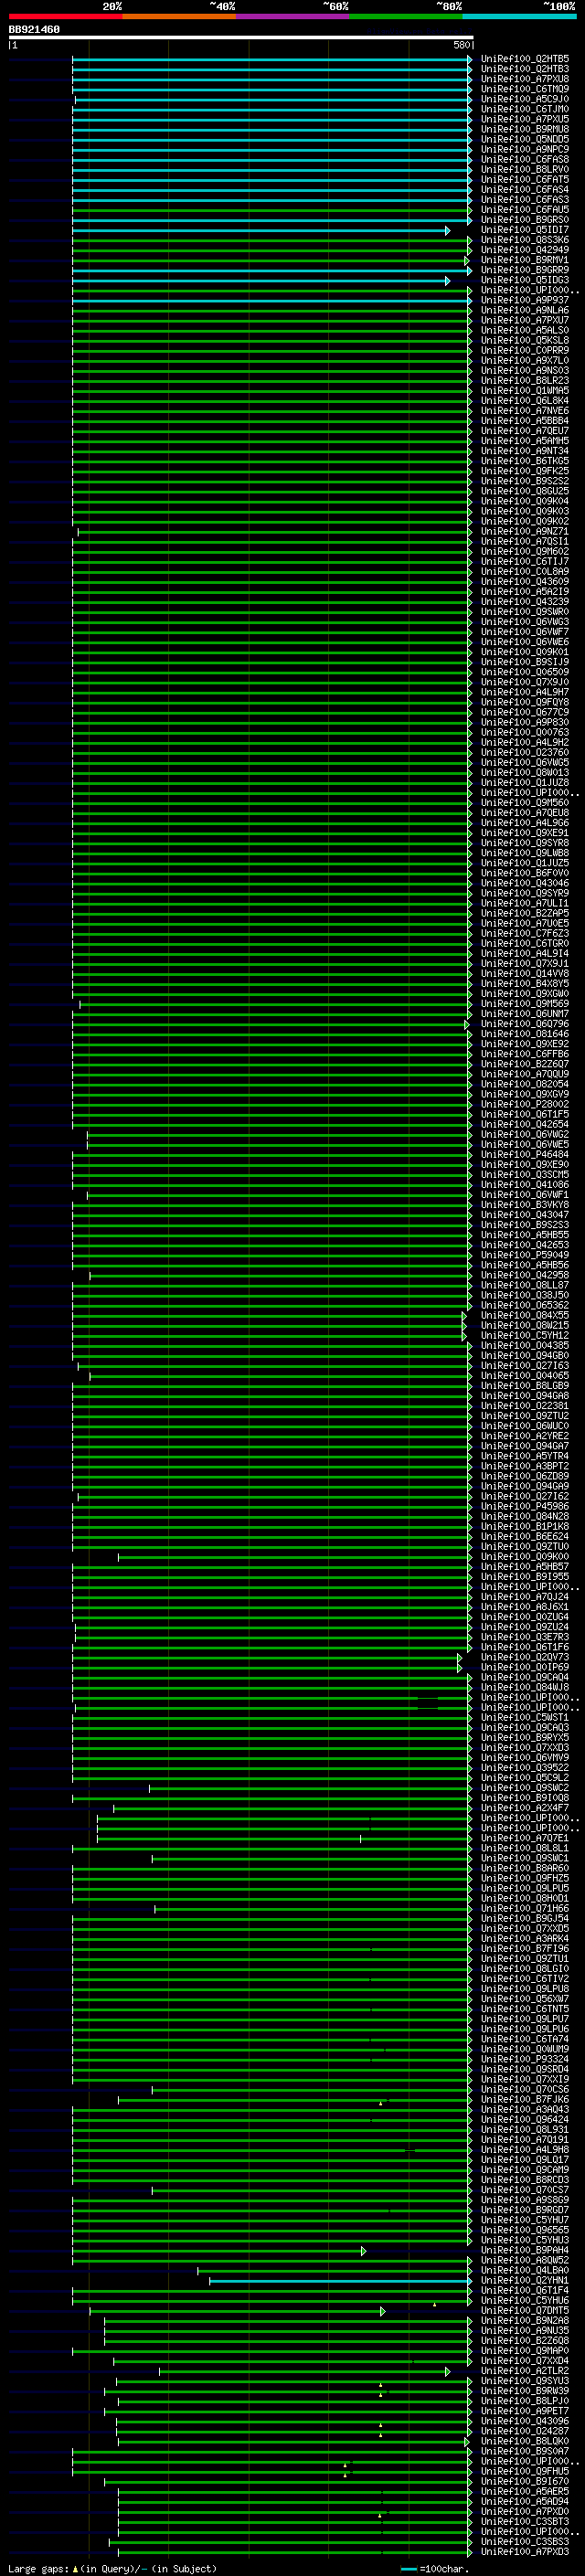The image size is (585, 2576).
Task: Choose the UniRef100_A5BBB4 hit
Action: [x=525, y=422]
